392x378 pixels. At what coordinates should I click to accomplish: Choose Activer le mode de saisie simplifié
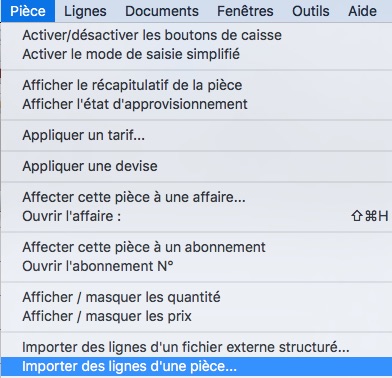[197, 54]
